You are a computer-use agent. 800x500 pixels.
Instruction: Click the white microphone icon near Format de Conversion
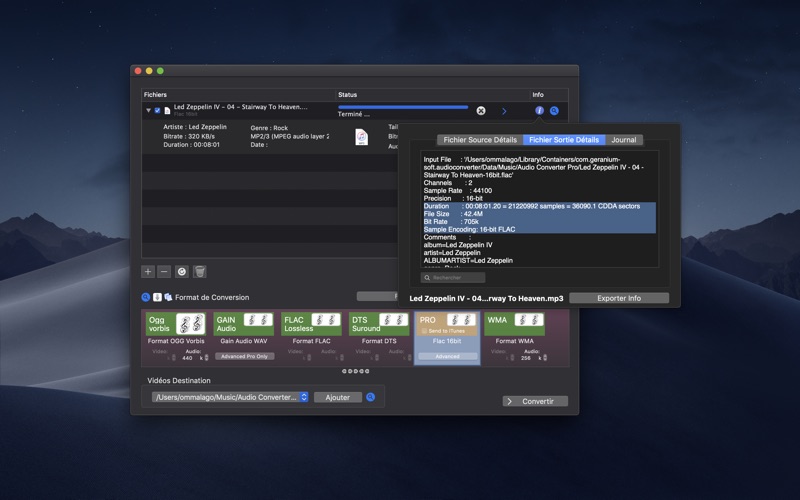point(157,297)
